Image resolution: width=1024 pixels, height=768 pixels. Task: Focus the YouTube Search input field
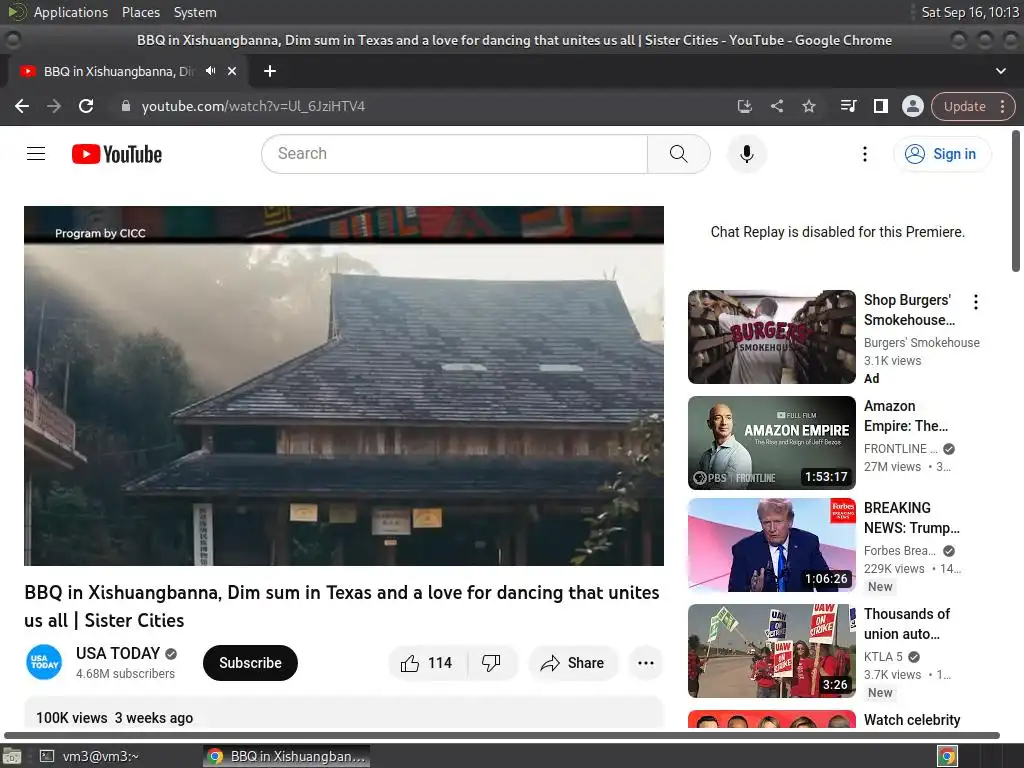click(x=455, y=154)
